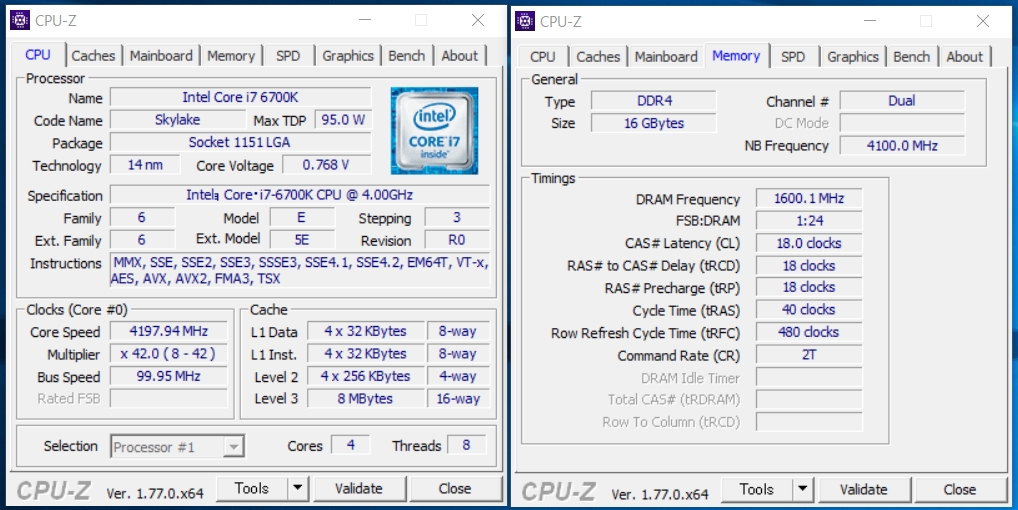Open Caches tab in right CPU-Z window
The image size is (1018, 510).
pyautogui.click(x=598, y=56)
